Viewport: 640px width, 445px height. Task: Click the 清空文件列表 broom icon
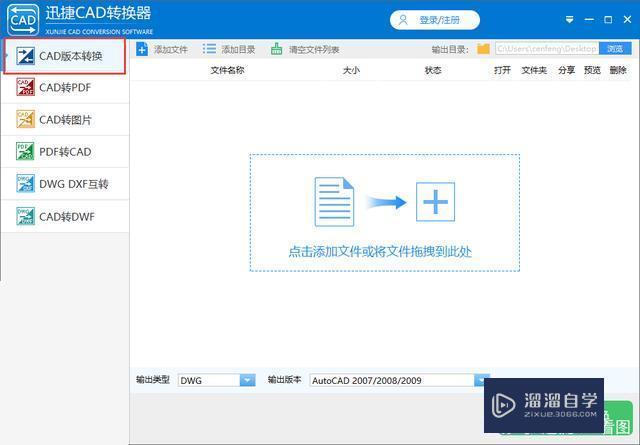[x=276, y=49]
